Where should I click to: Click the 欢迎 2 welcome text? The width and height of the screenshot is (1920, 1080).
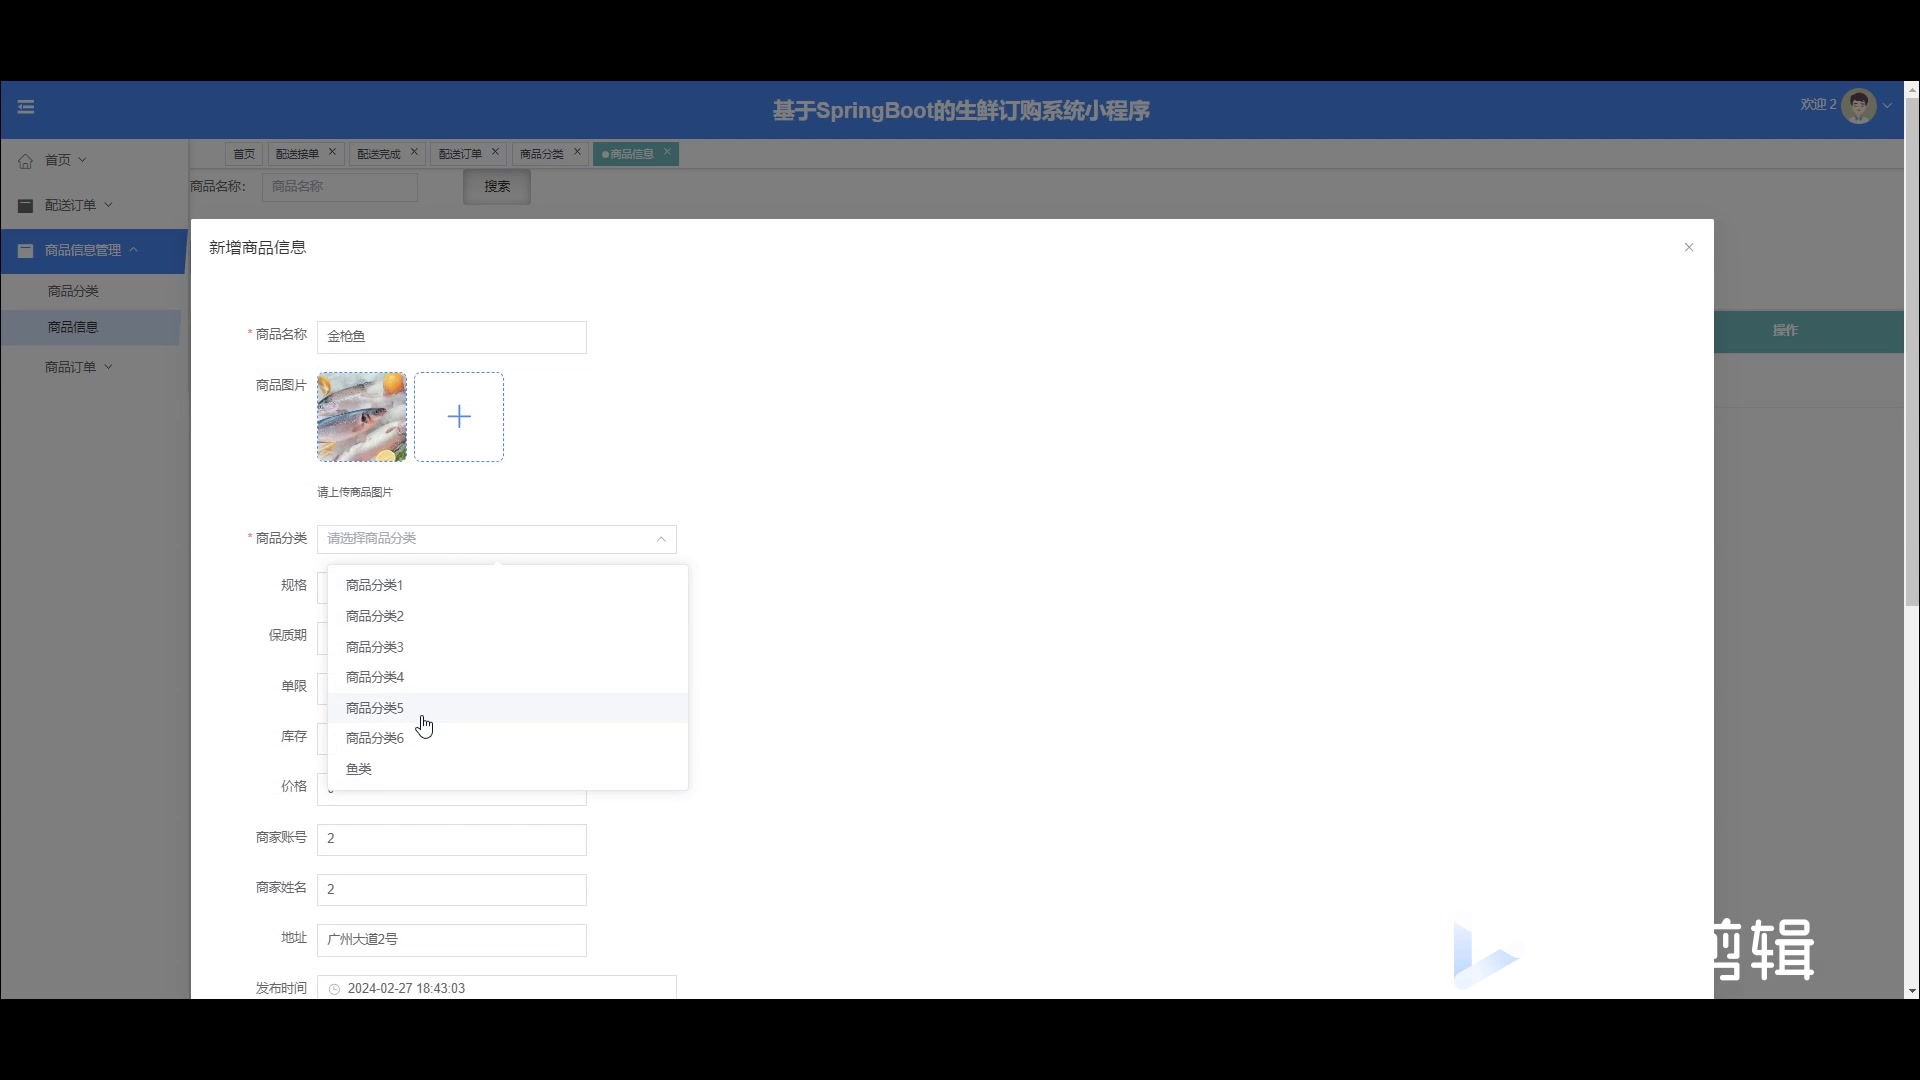coord(1818,105)
